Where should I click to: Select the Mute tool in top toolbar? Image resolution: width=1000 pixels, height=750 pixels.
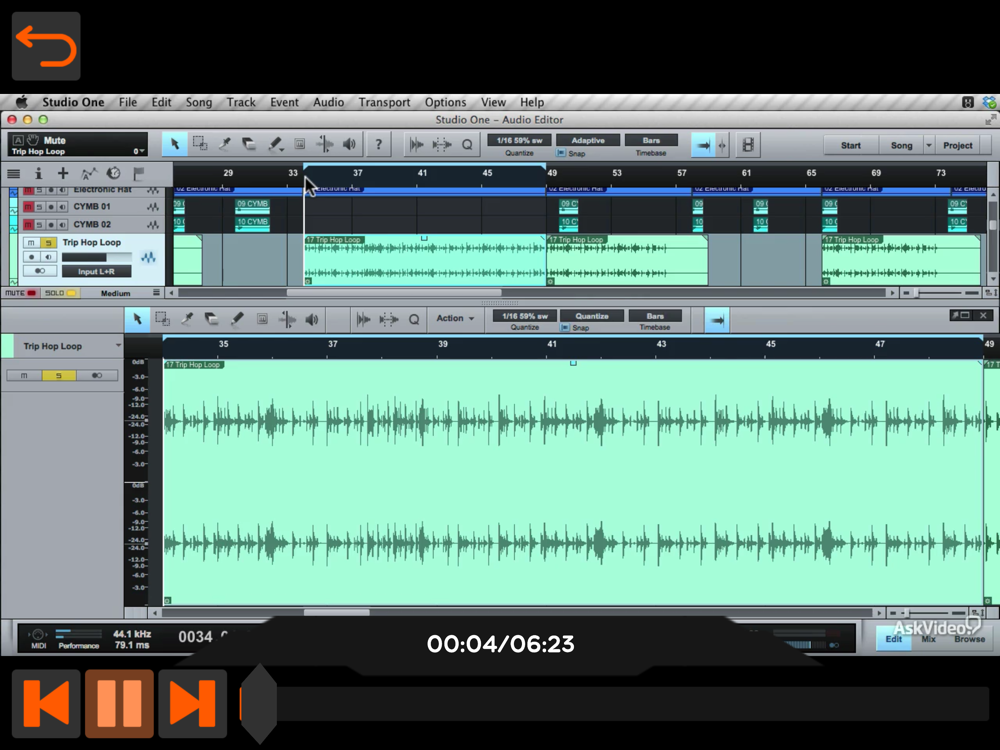click(x=300, y=145)
